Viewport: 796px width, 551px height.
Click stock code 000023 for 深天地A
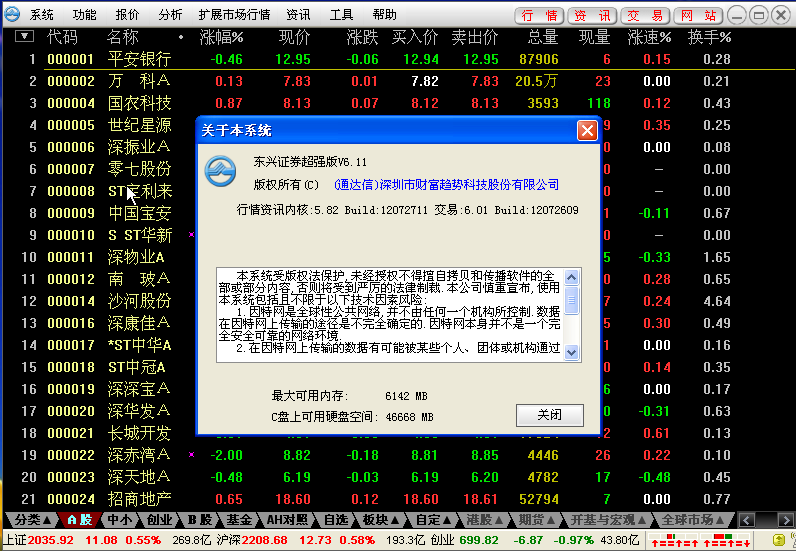[71, 477]
